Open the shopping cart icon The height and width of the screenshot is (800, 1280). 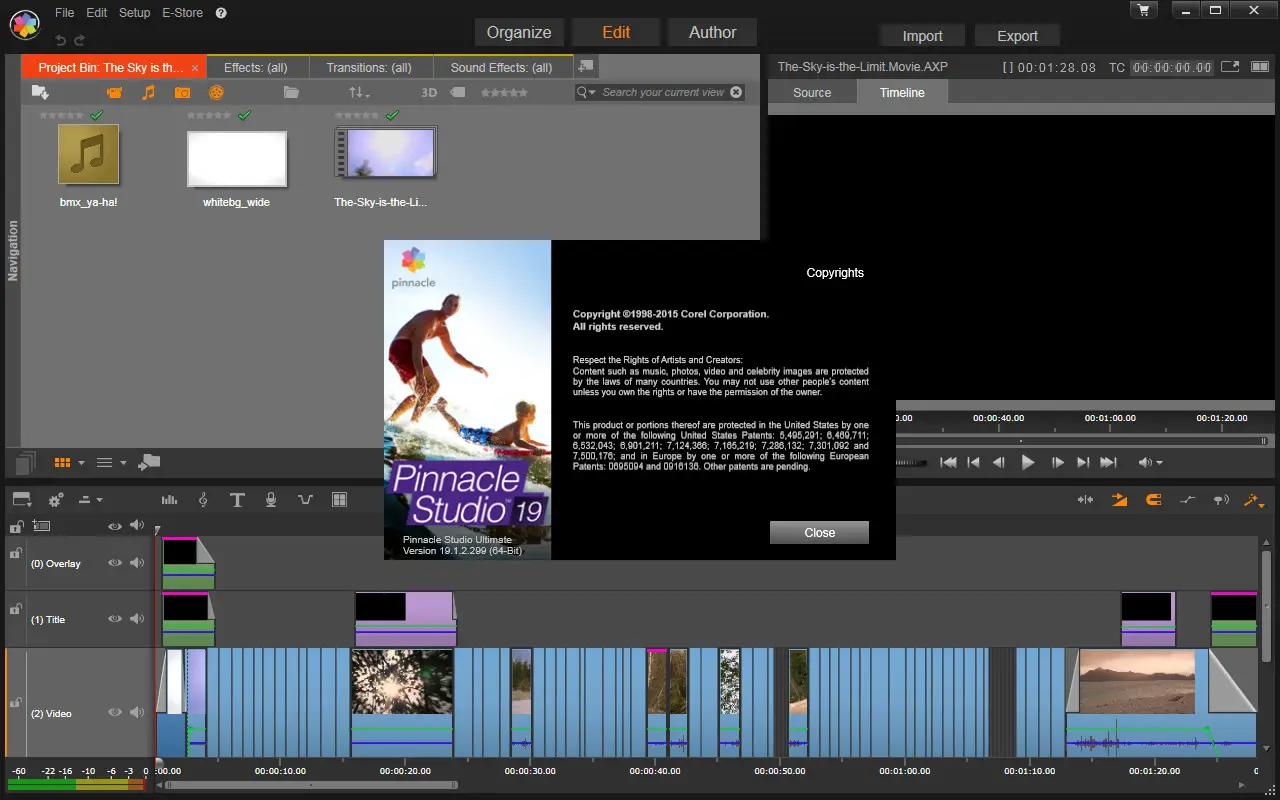click(x=1143, y=10)
